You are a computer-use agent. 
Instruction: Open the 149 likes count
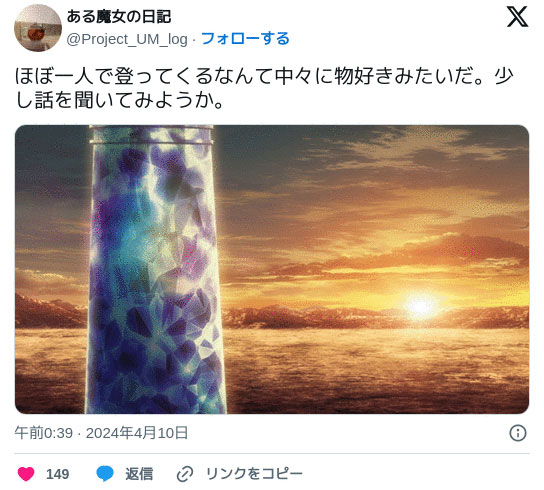57,474
